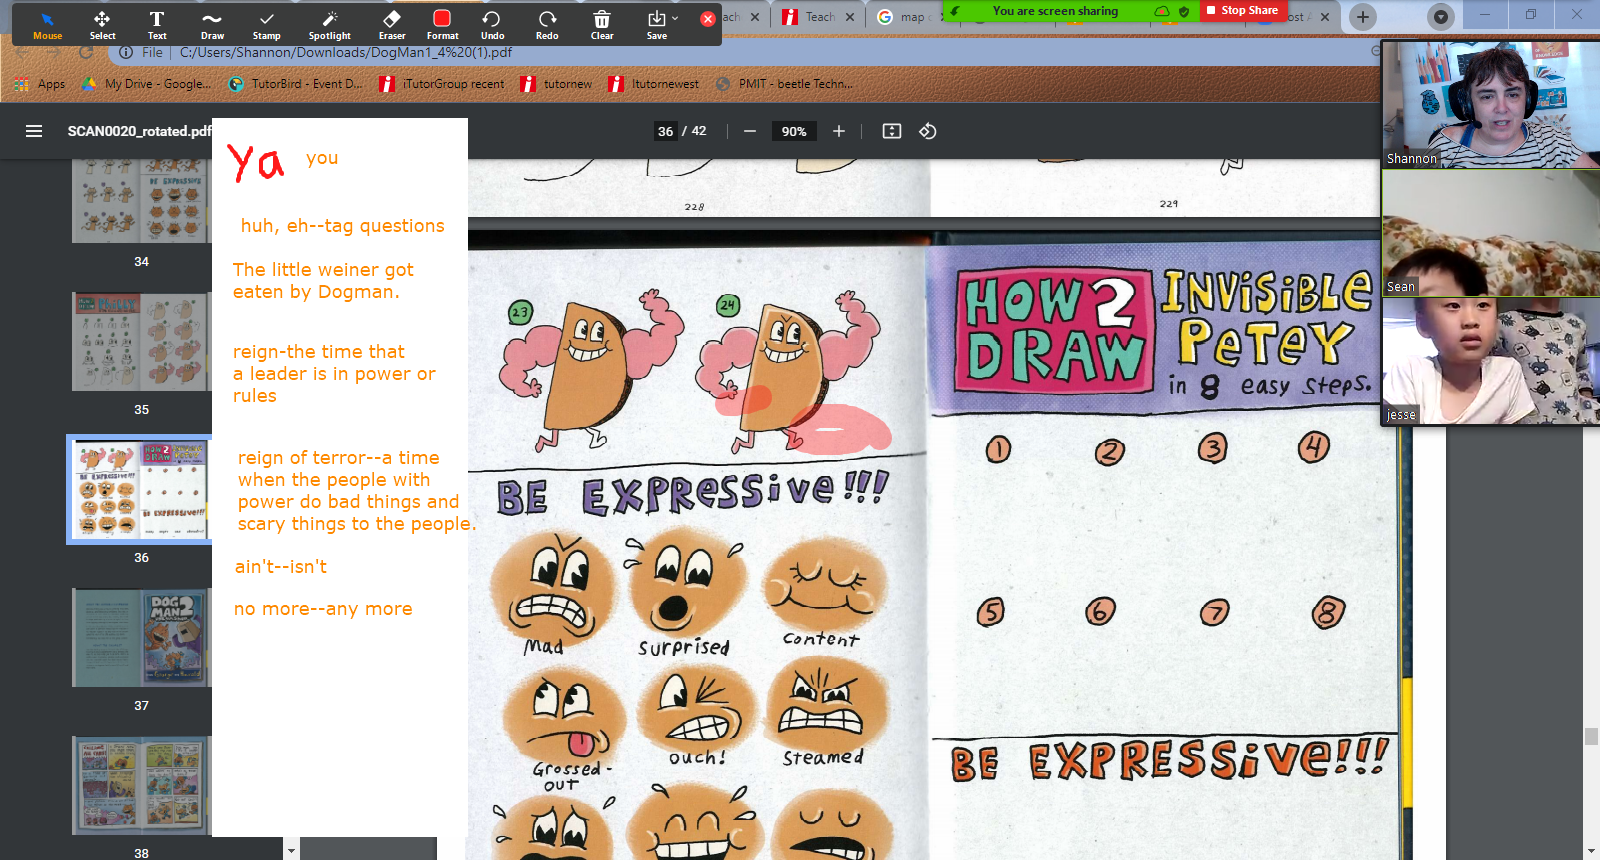The height and width of the screenshot is (860, 1600).
Task: Edit the current page number field
Action: (666, 131)
